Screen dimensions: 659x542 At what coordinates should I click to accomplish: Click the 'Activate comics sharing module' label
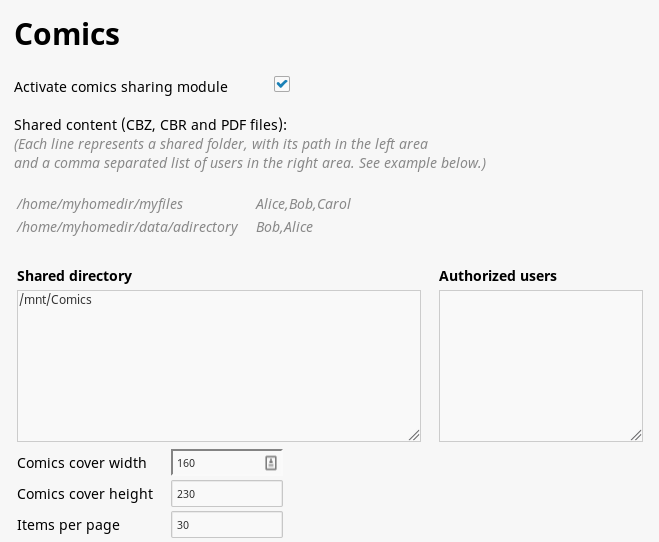pyautogui.click(x=121, y=87)
